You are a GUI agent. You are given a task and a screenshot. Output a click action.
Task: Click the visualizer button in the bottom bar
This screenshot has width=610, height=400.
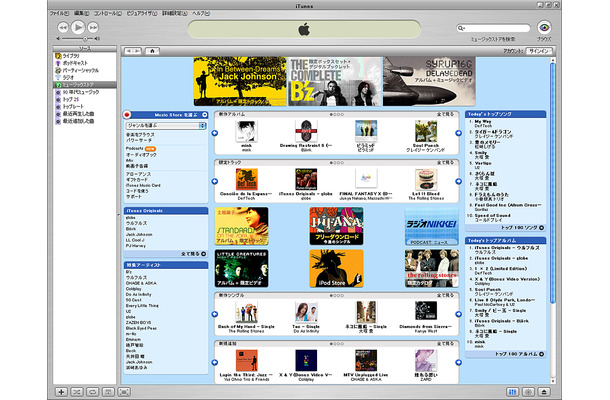click(x=528, y=392)
